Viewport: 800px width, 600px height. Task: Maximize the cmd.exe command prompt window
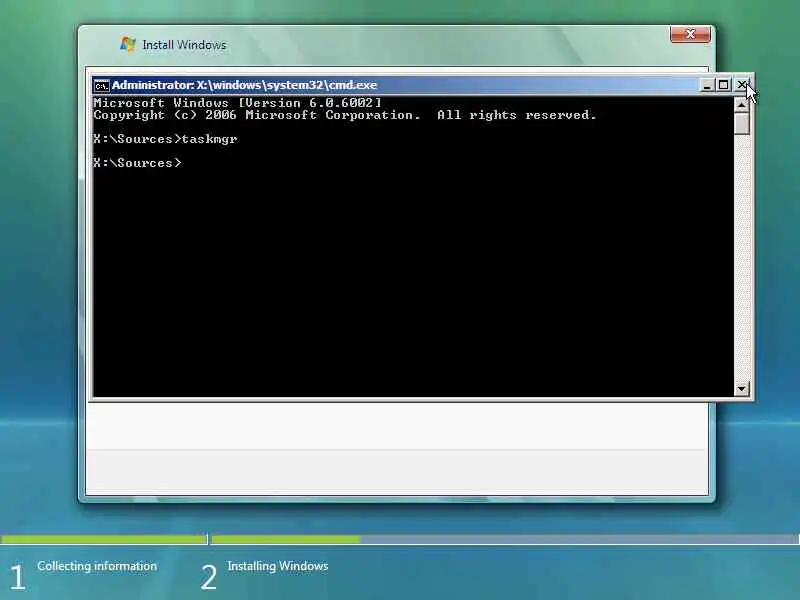point(723,85)
